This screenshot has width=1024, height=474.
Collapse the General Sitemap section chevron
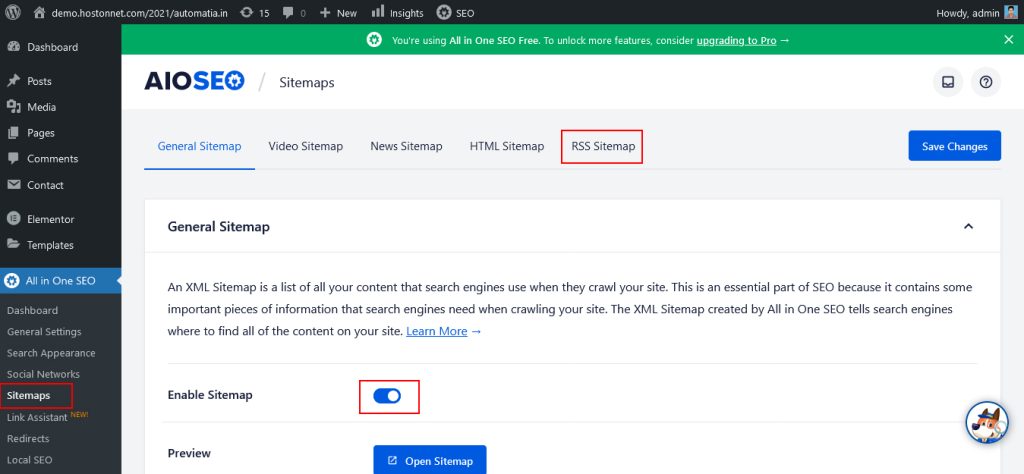coord(968,227)
